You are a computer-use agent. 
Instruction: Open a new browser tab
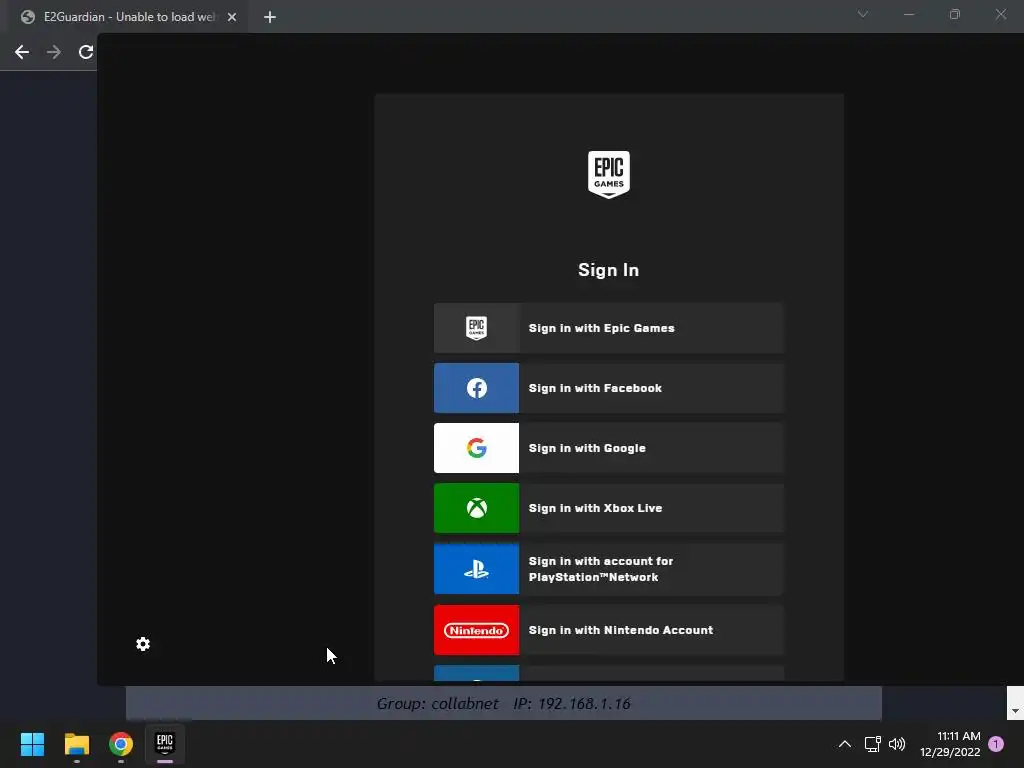270,17
